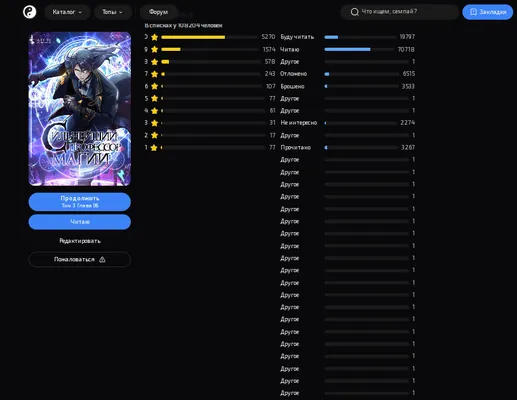
Task: Open the manga cover thumbnail
Action: tap(80, 109)
